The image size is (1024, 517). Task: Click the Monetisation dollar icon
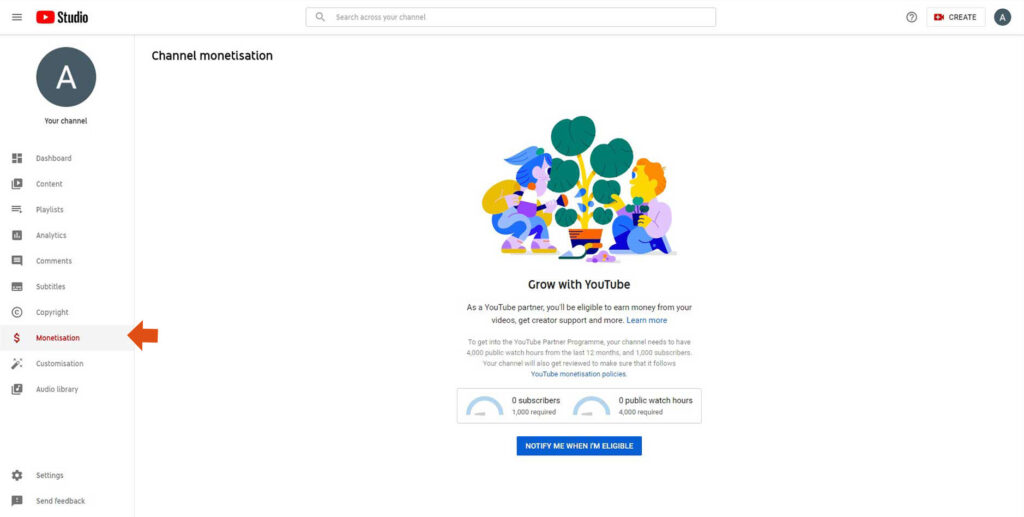pyautogui.click(x=17, y=338)
